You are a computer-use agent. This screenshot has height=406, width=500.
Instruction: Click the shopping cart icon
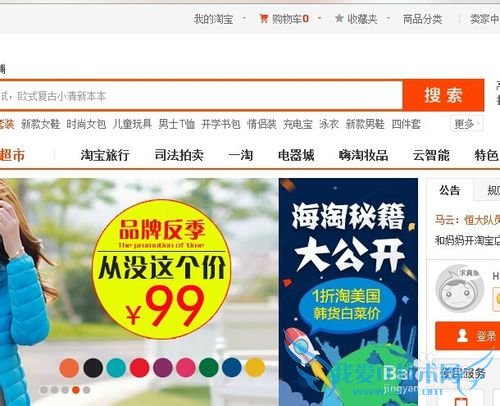[x=264, y=19]
